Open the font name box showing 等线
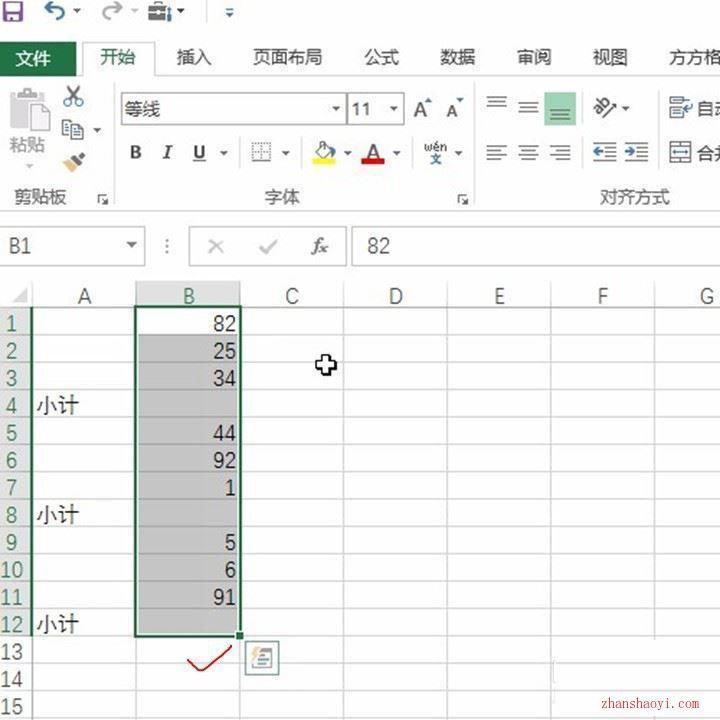This screenshot has height=720, width=720. point(234,109)
